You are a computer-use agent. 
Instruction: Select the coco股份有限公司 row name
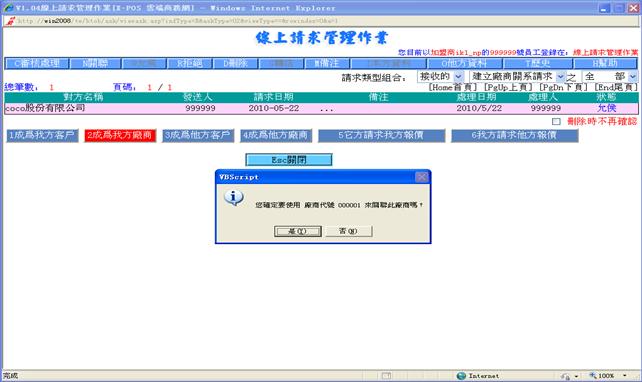click(45, 108)
